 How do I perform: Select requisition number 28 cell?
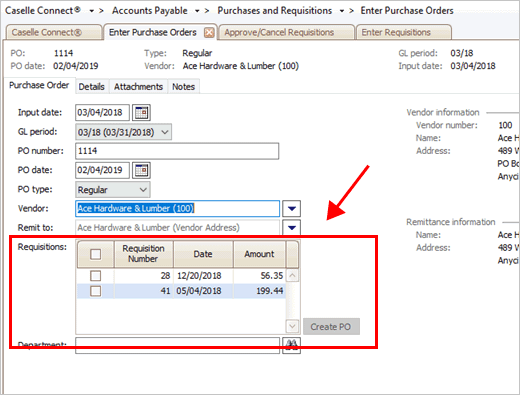pyautogui.click(x=144, y=276)
